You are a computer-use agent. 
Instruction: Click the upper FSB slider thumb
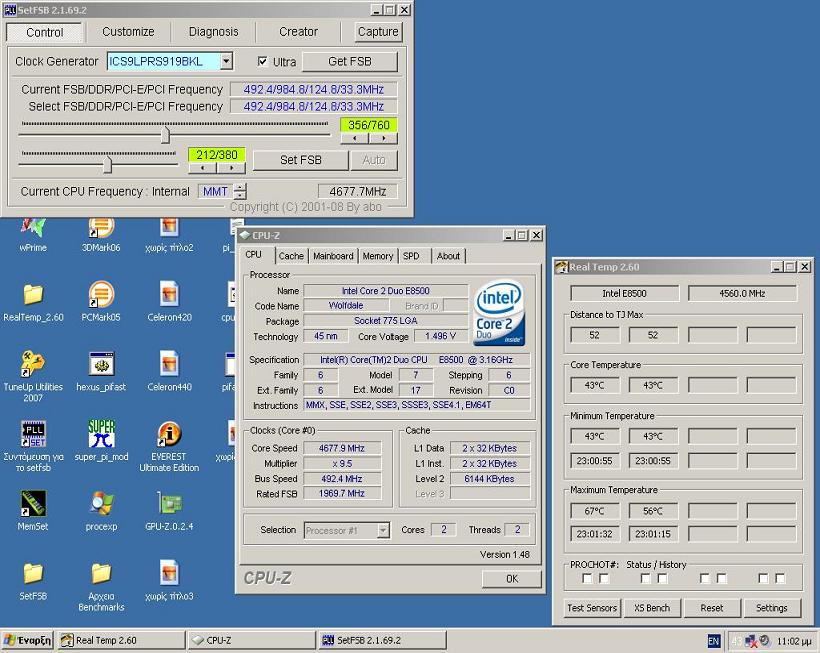coord(165,135)
